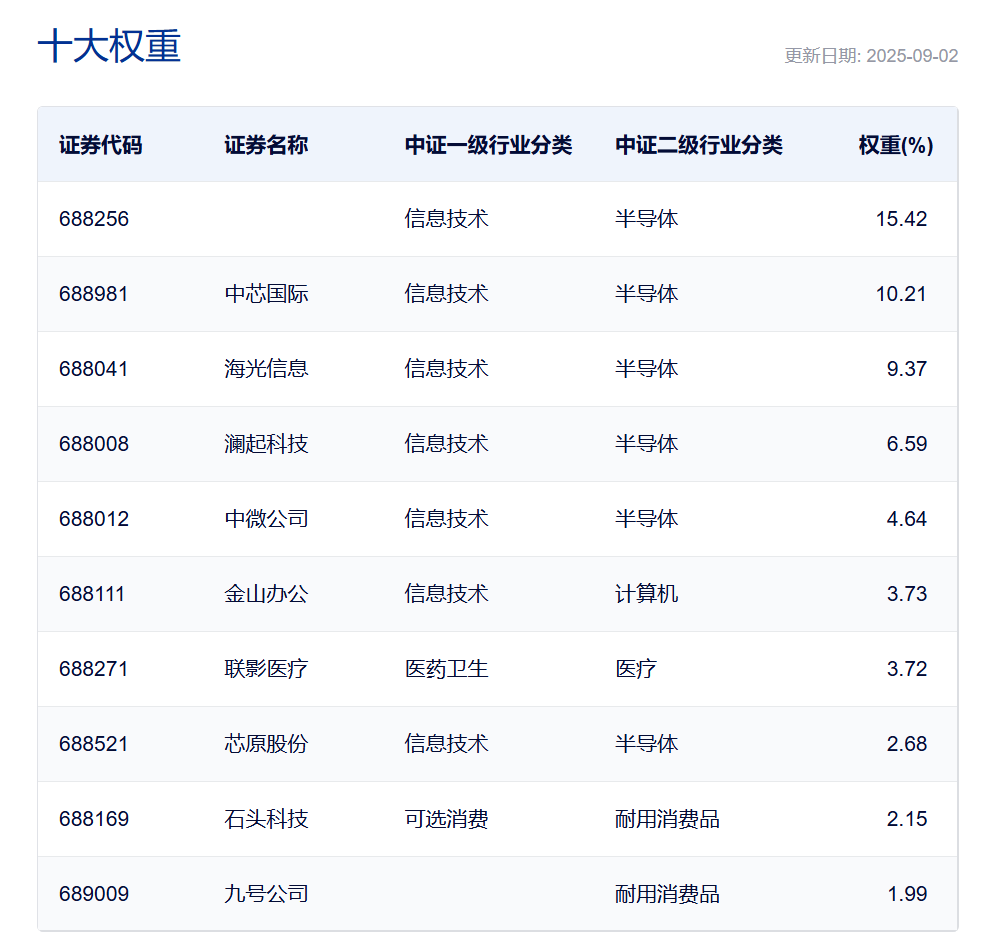
Task: Click 信息技术 in the 688256 row
Action: (446, 219)
